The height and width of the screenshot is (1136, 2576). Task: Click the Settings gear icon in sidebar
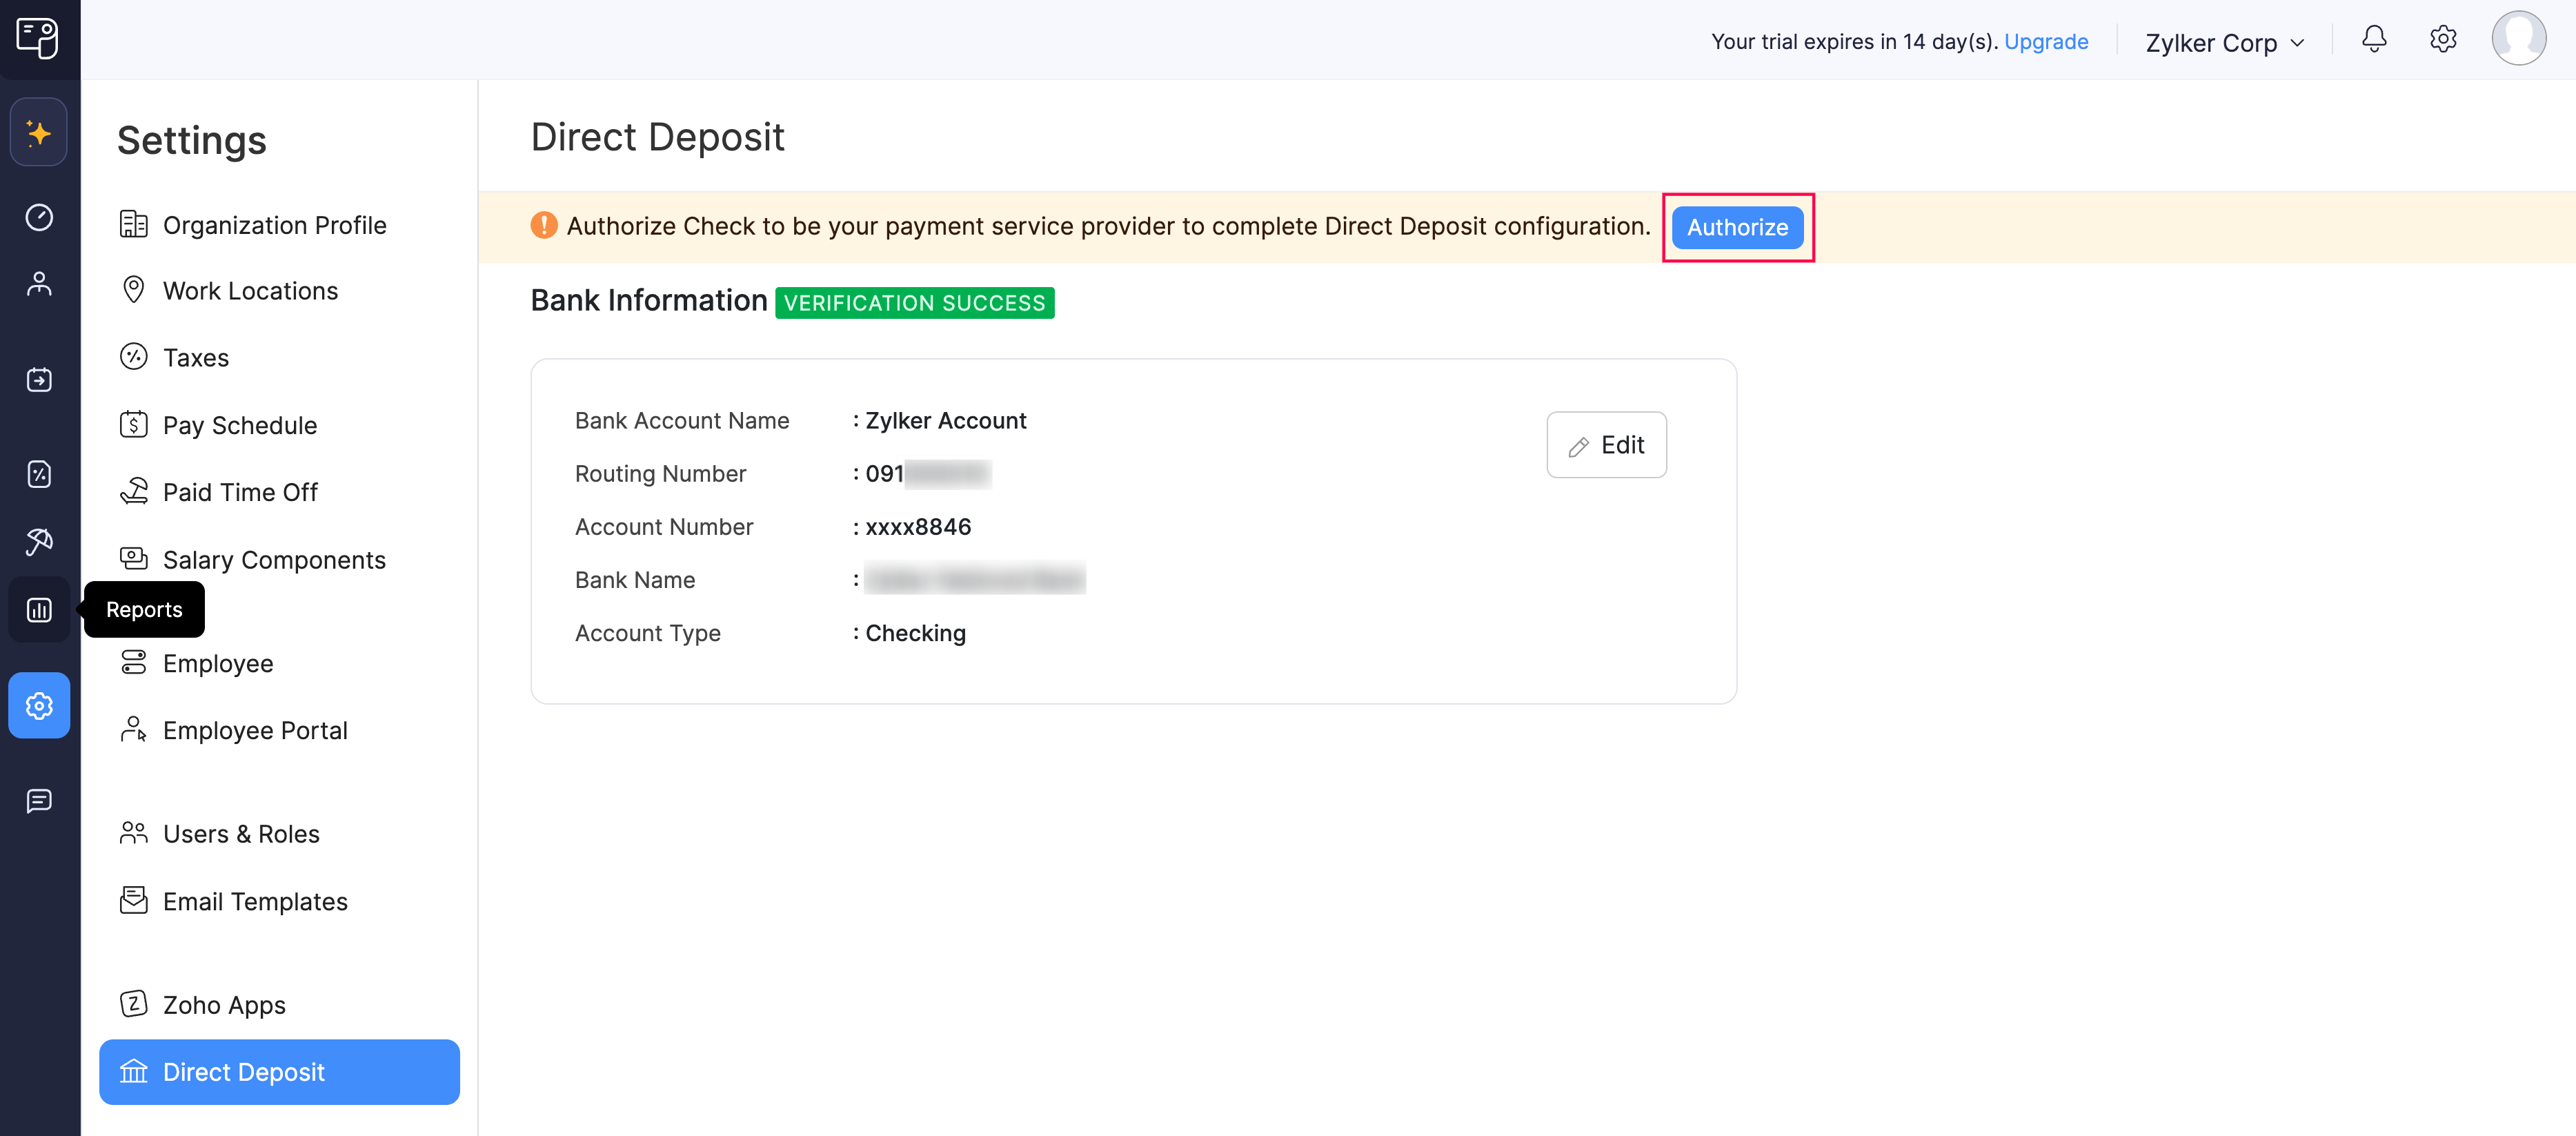pos(39,705)
